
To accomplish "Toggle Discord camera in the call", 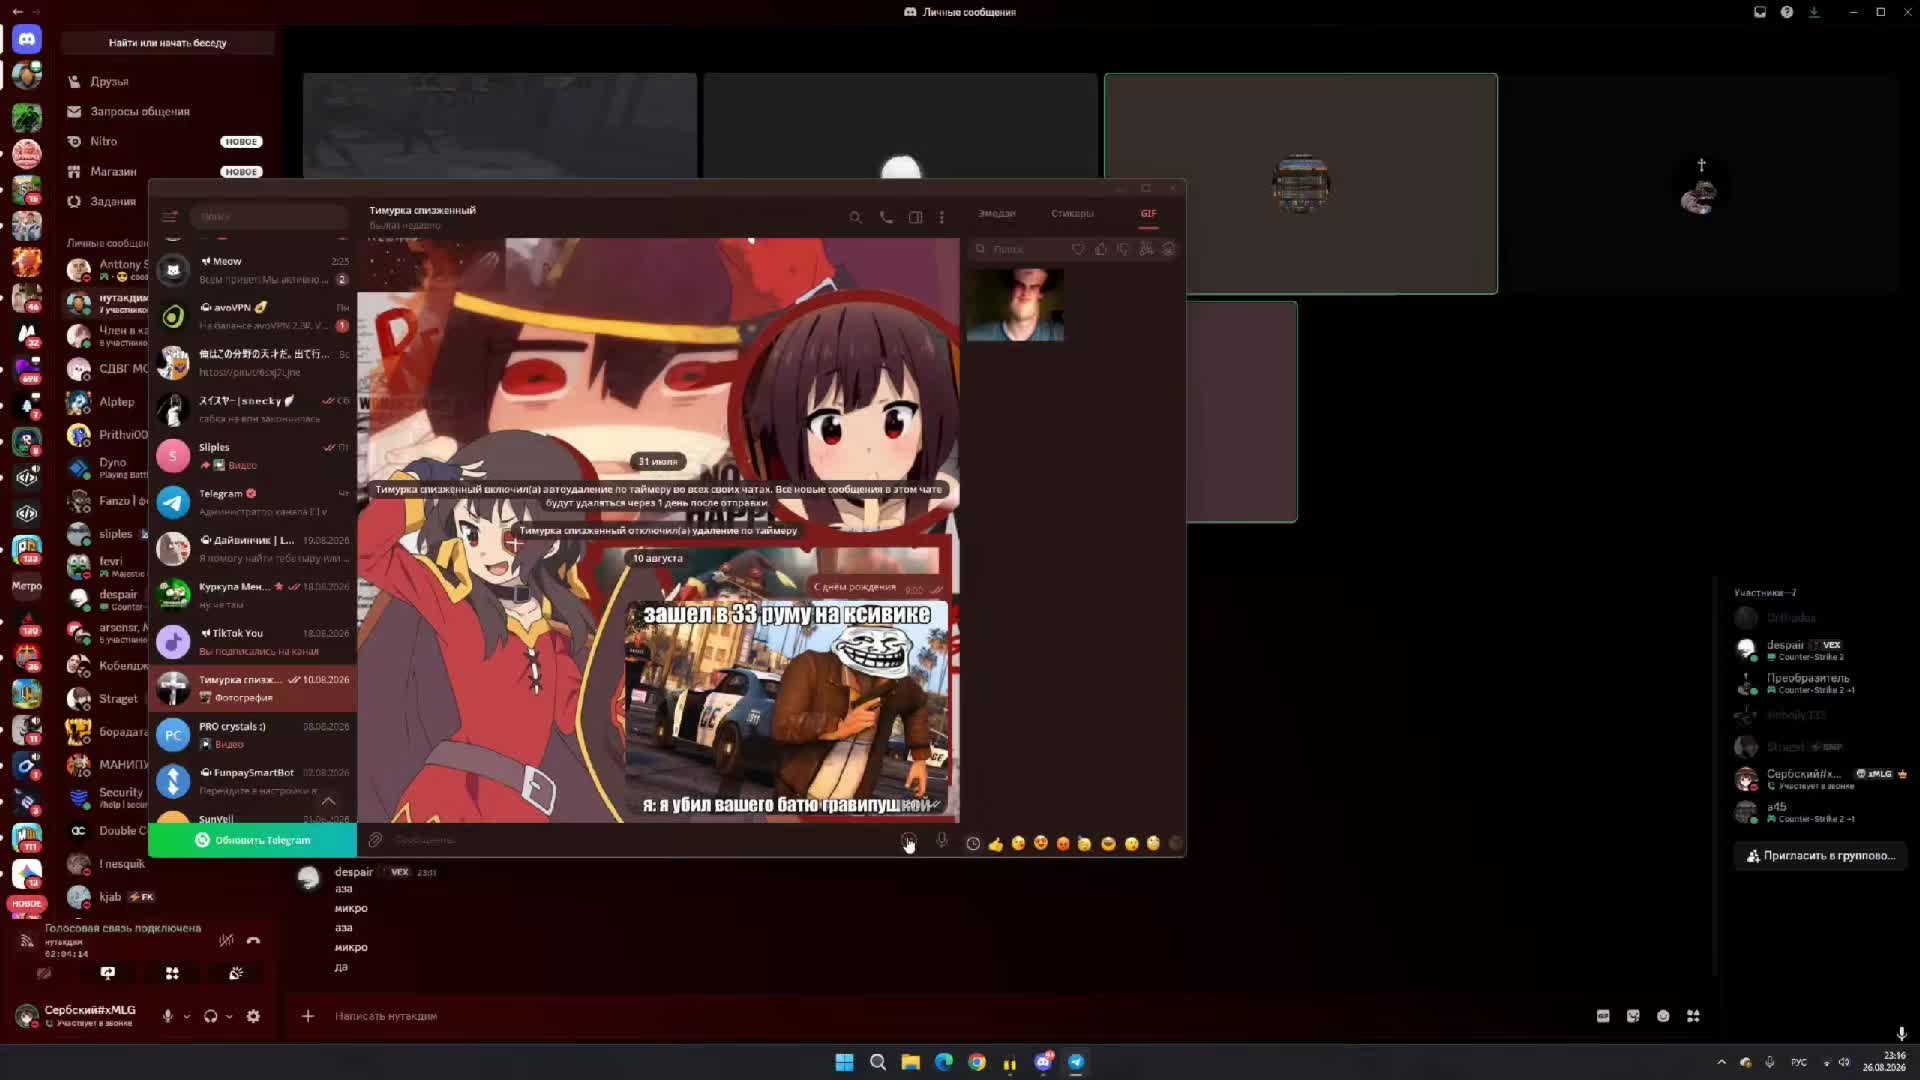I will click(44, 973).
